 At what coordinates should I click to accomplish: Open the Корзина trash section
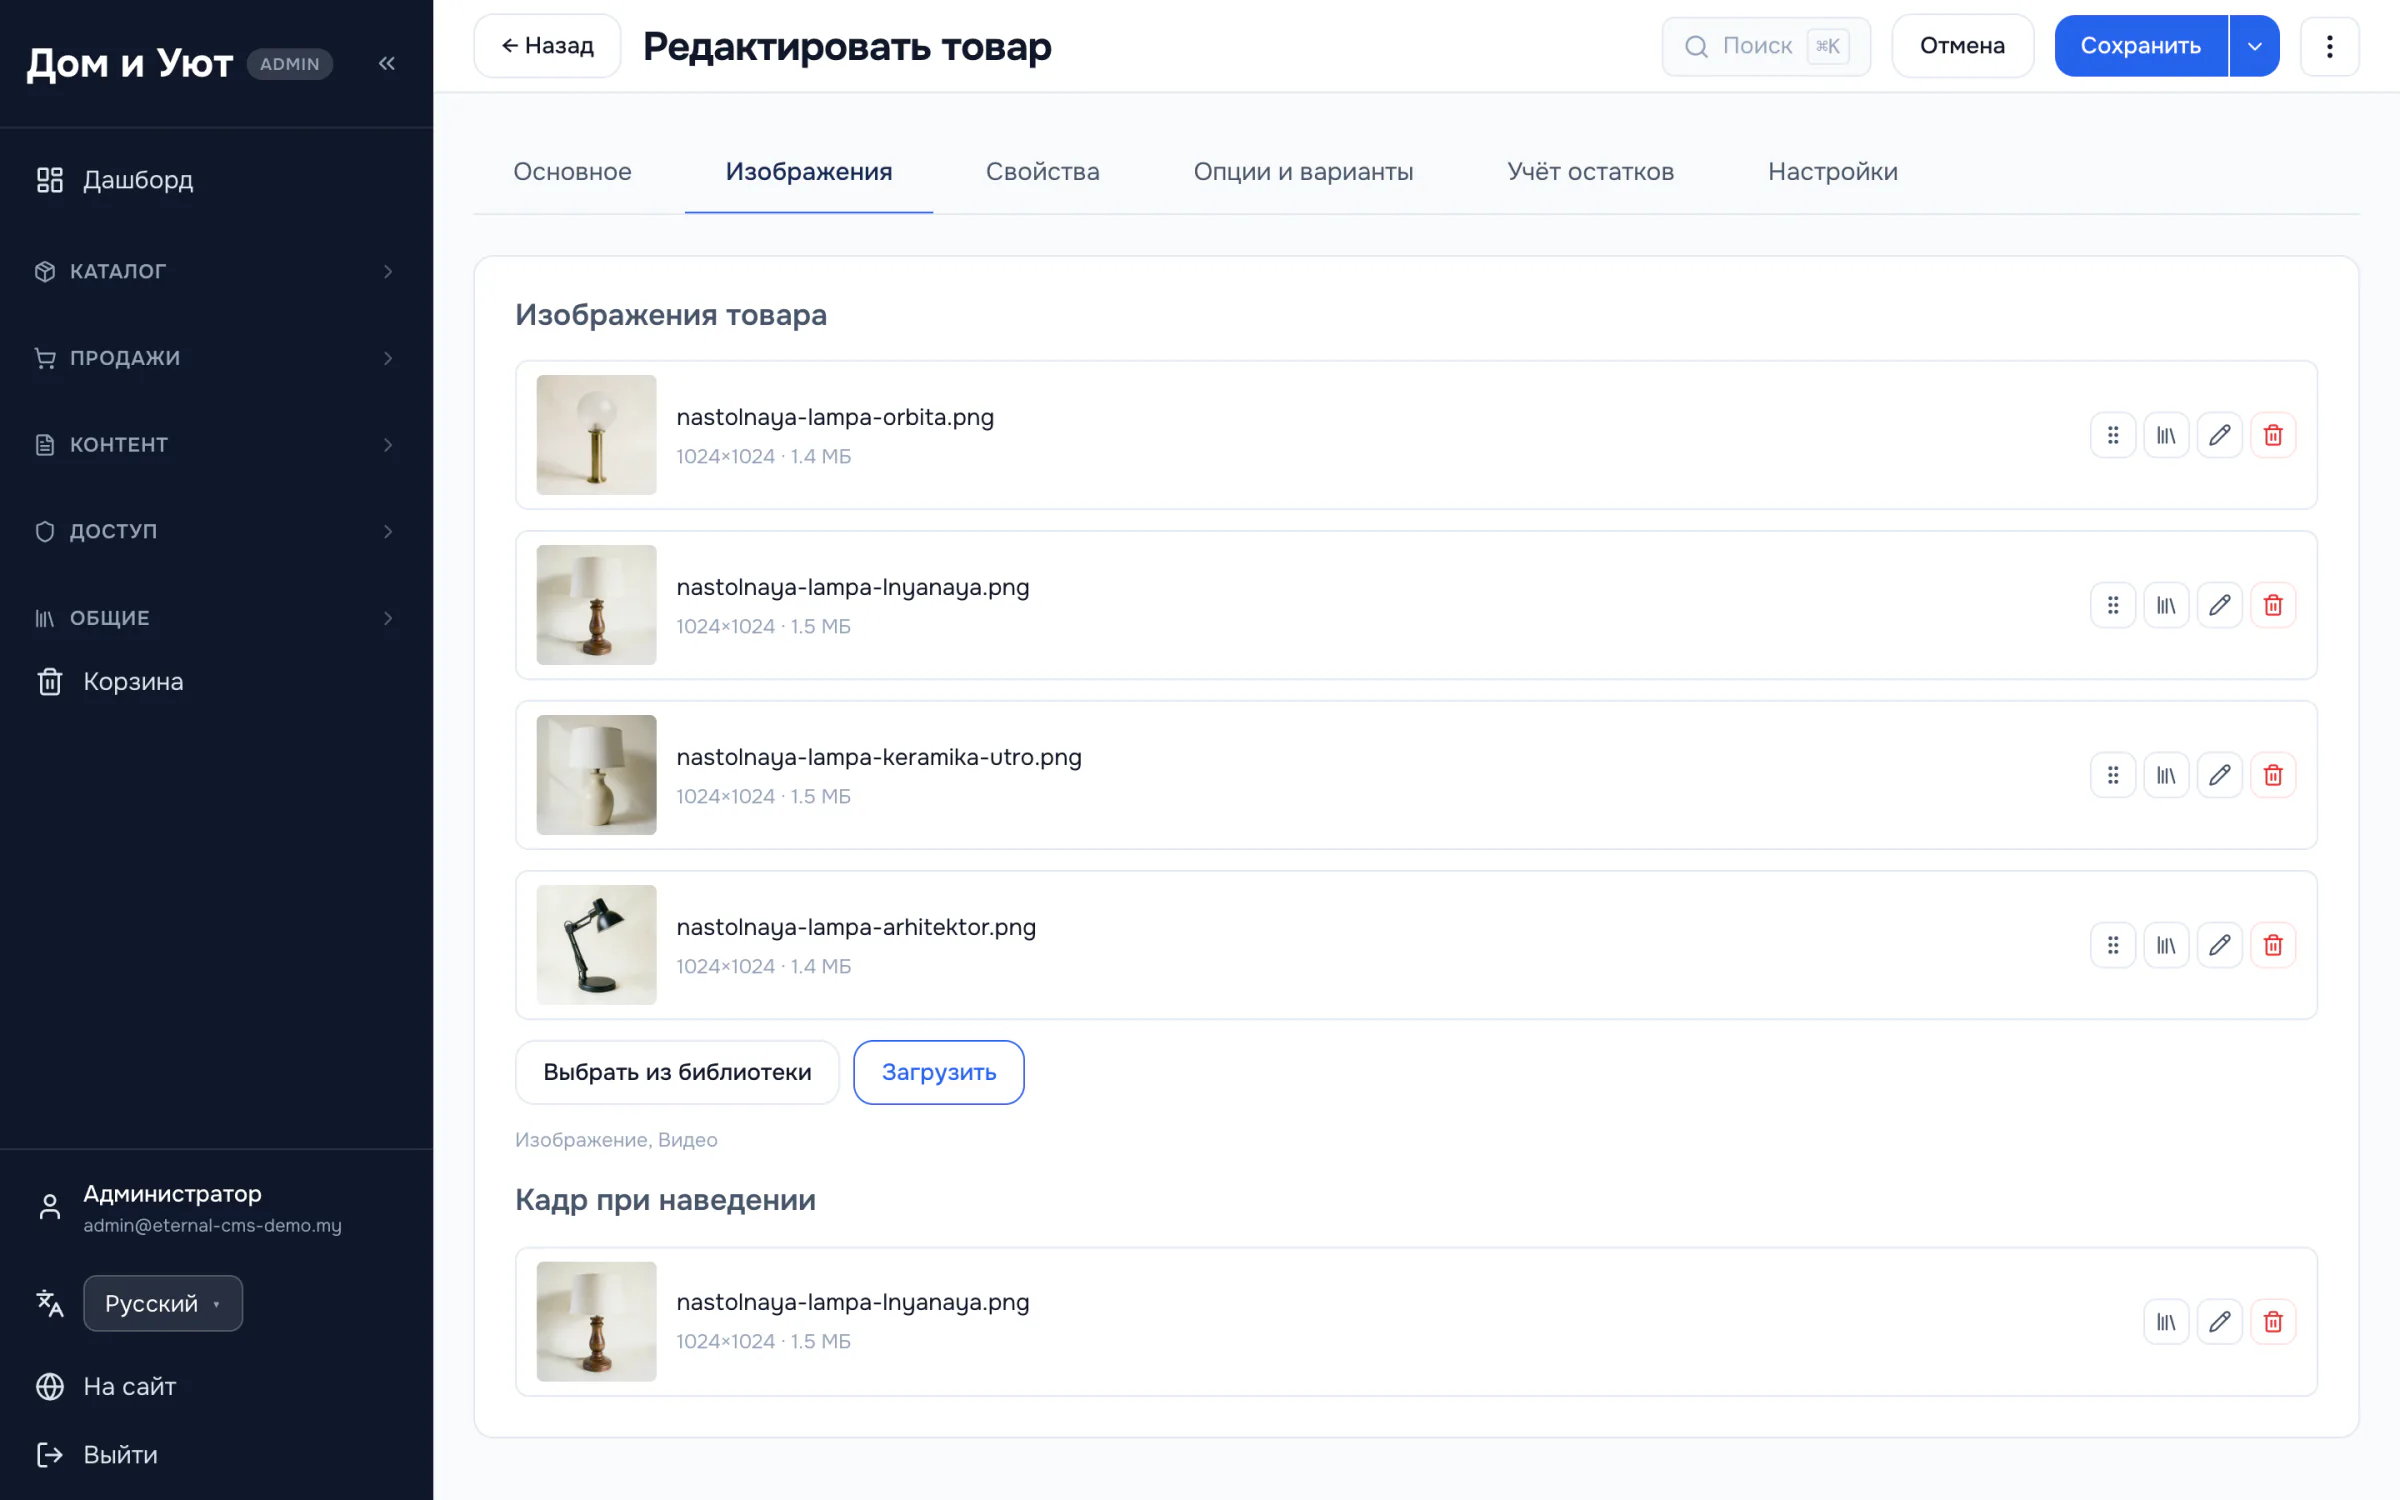tap(216, 682)
